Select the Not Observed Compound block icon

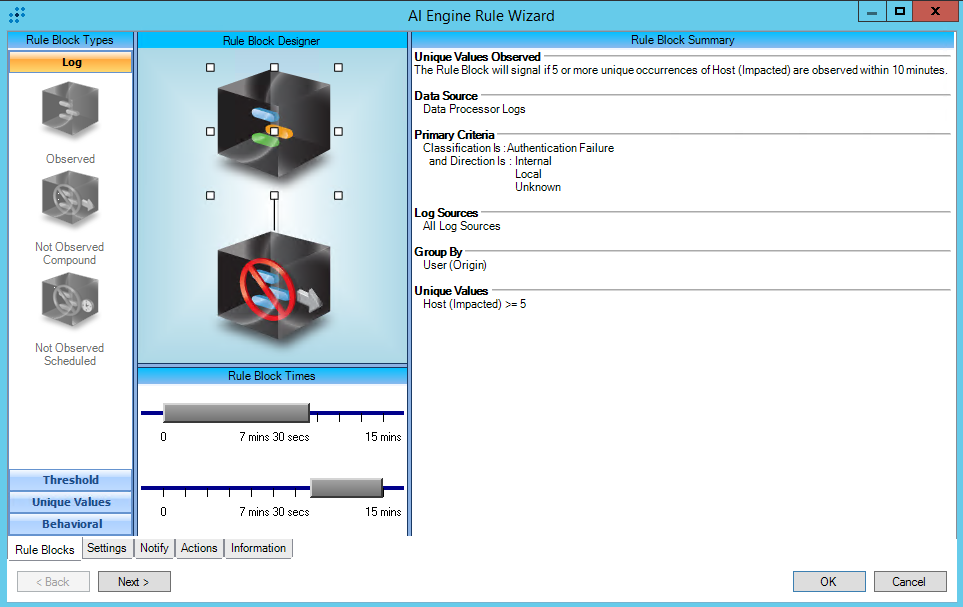pyautogui.click(x=70, y=201)
